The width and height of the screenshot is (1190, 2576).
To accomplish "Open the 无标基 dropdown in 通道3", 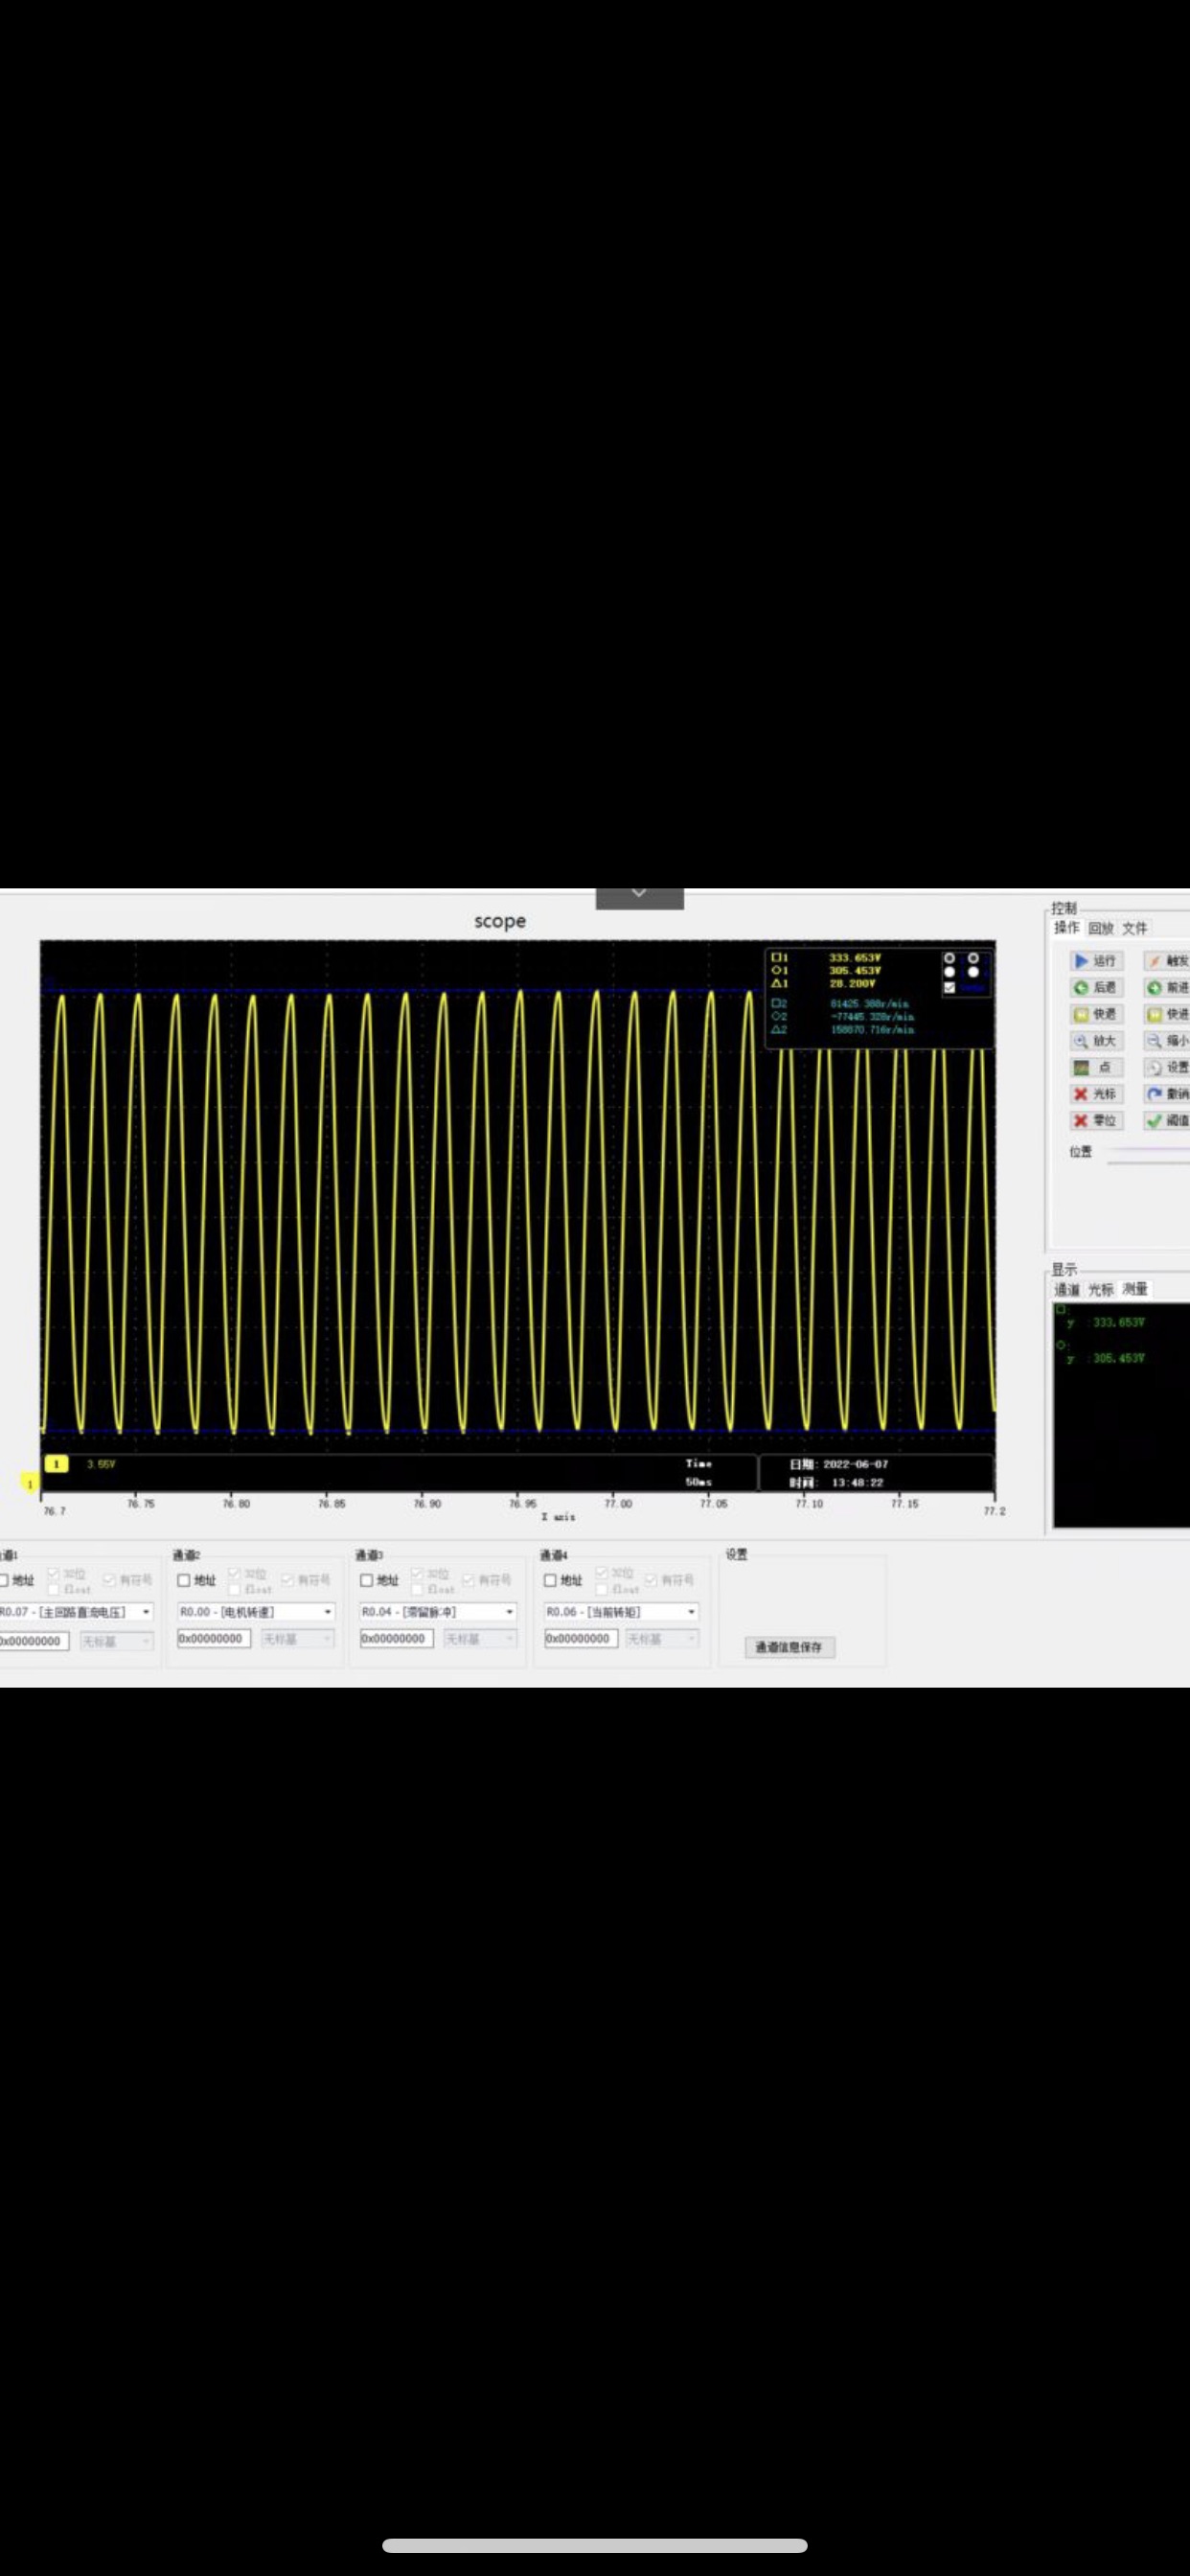I will pos(480,1639).
